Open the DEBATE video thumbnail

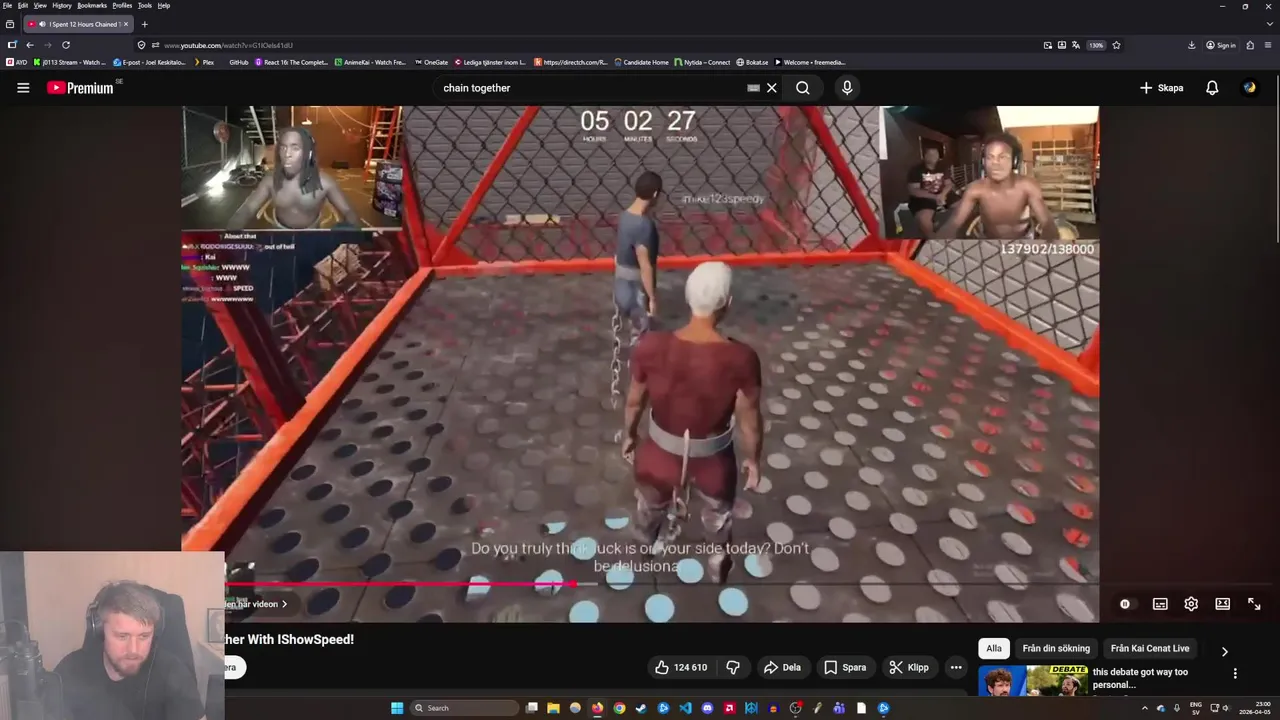pos(1033,681)
